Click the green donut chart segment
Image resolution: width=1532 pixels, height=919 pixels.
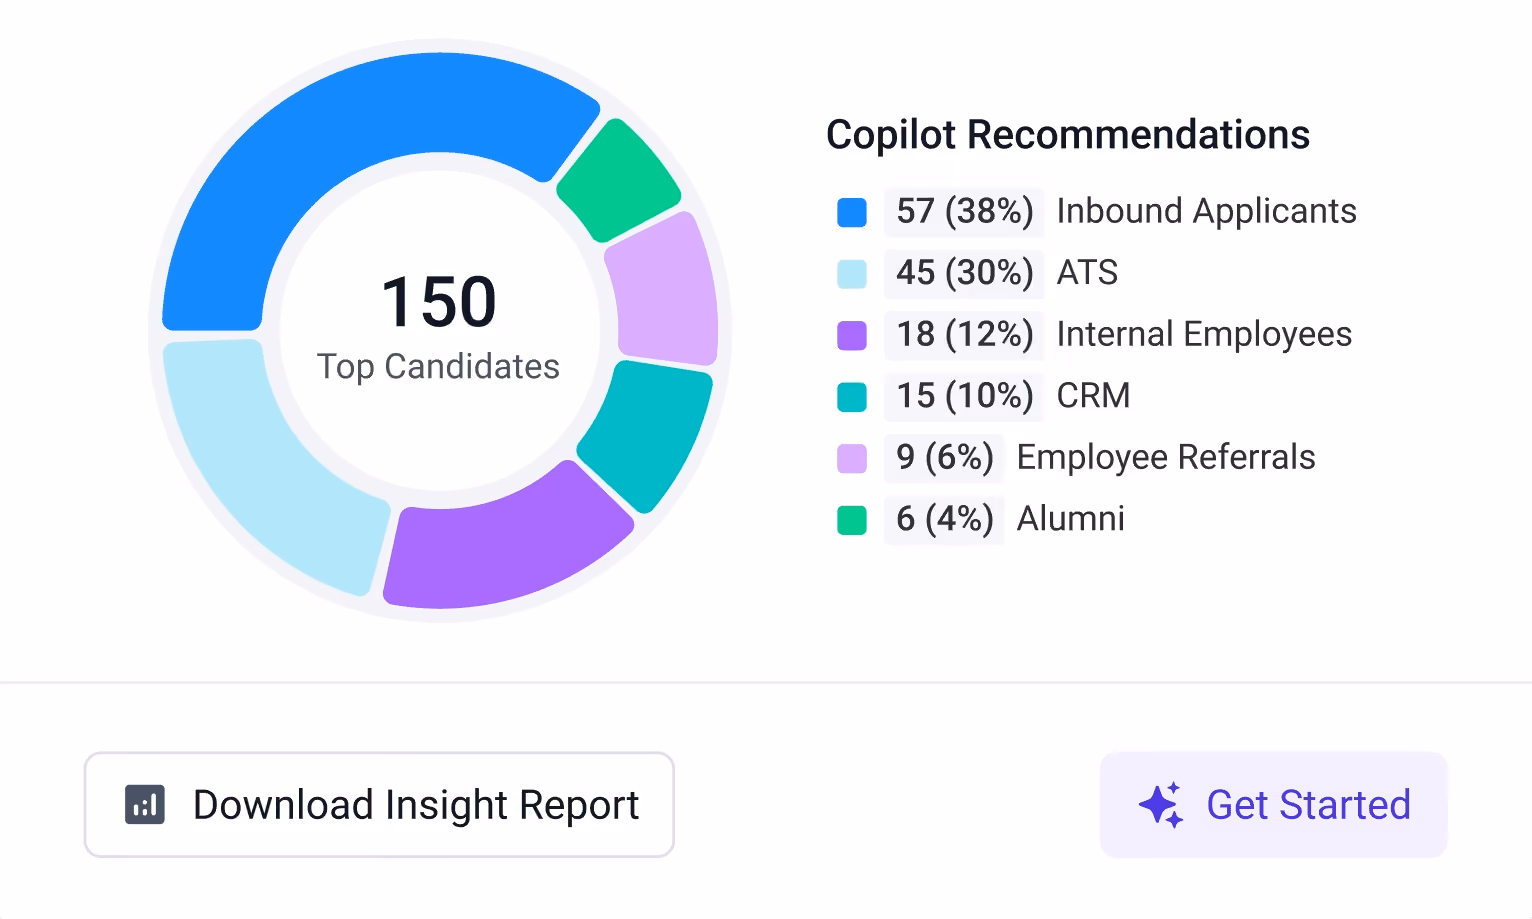tap(622, 180)
